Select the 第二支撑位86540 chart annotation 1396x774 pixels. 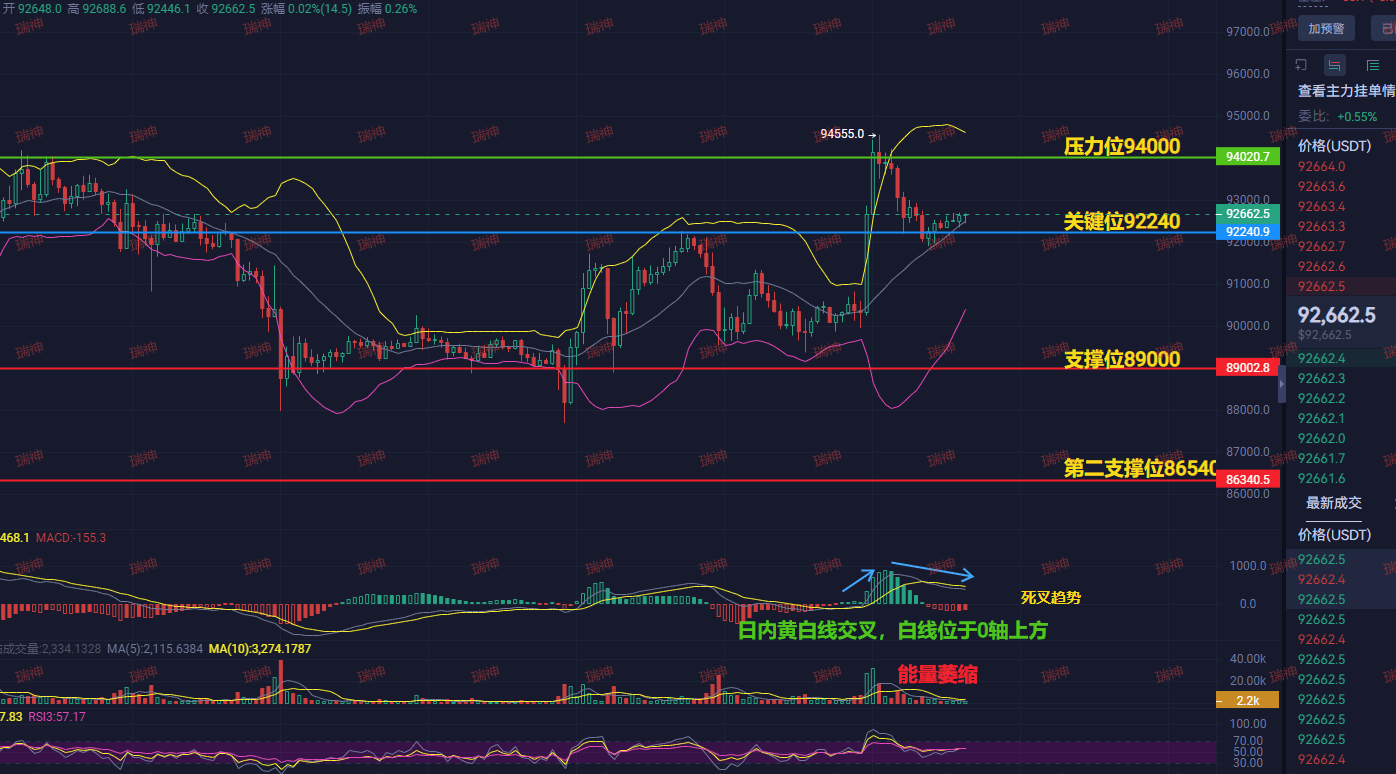1139,467
